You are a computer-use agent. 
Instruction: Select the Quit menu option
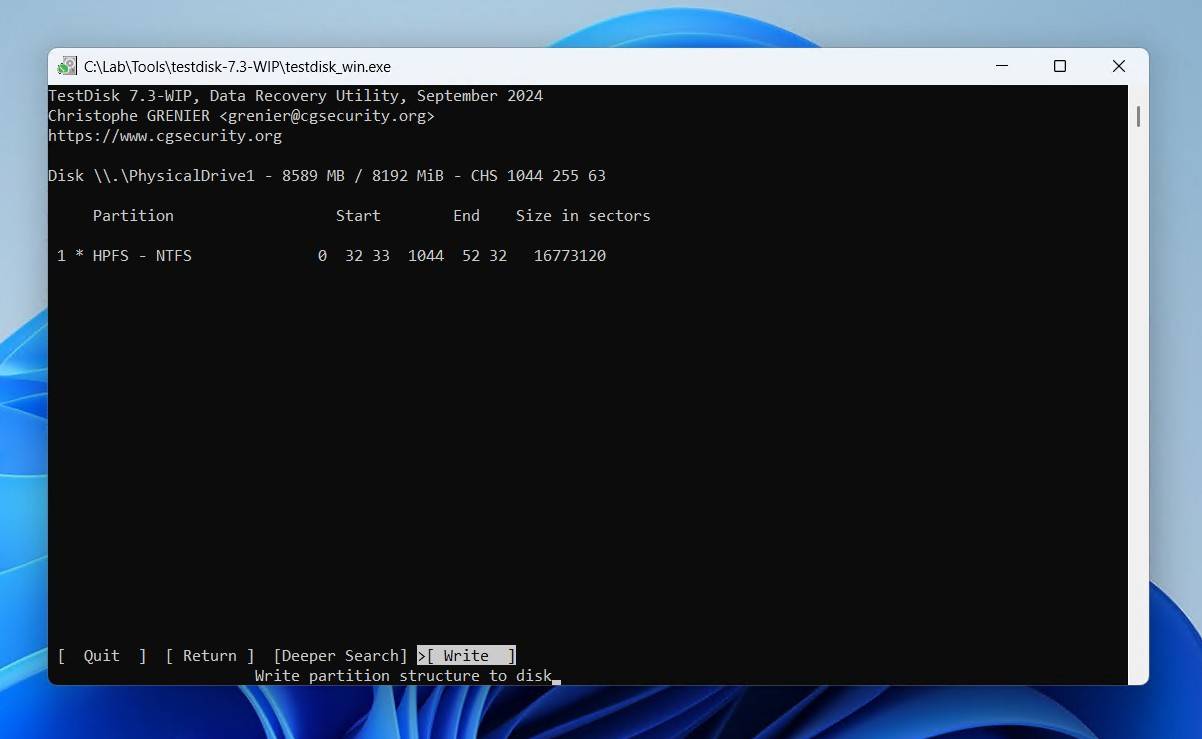click(102, 656)
